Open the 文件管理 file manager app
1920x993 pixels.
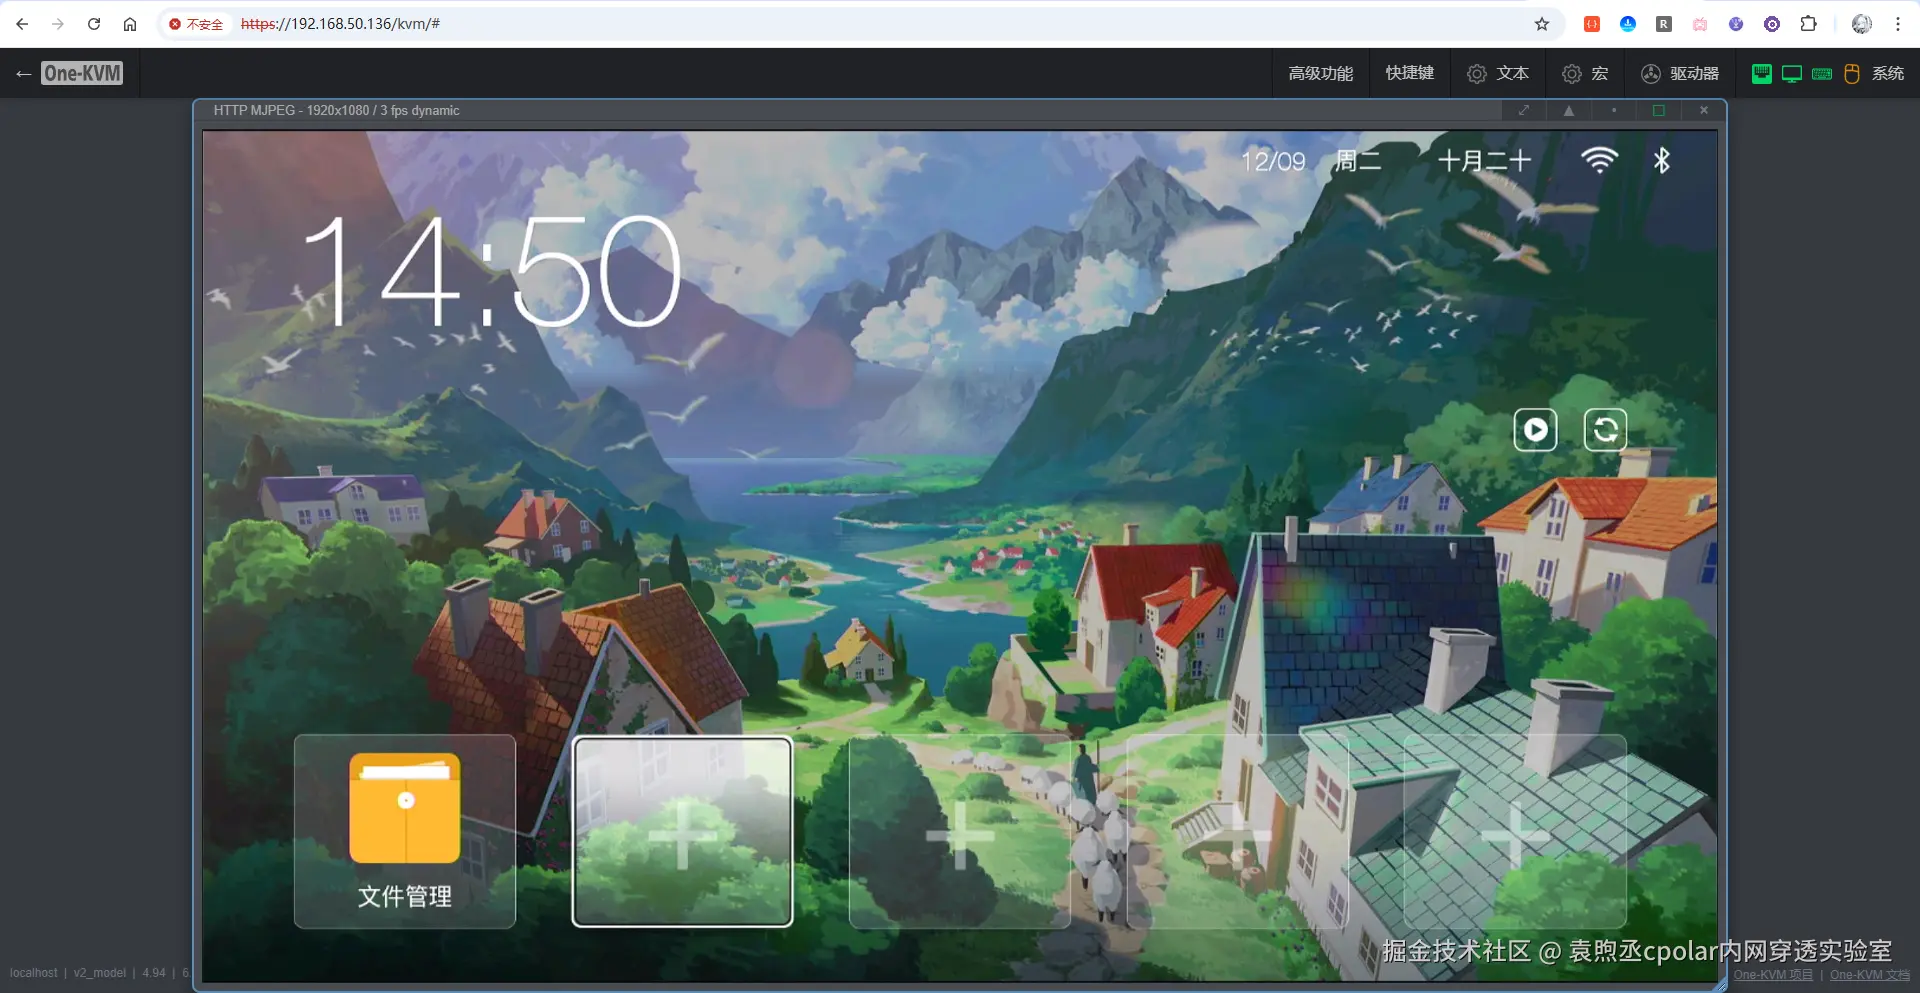tap(405, 831)
